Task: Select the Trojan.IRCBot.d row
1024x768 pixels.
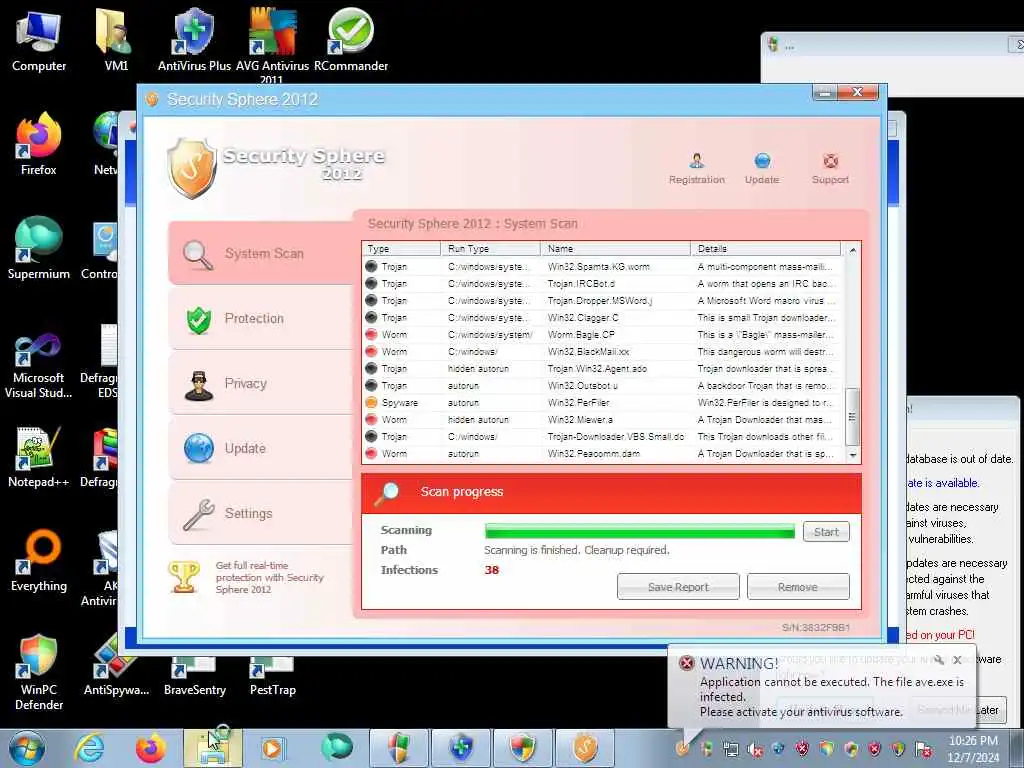Action: [x=603, y=283]
